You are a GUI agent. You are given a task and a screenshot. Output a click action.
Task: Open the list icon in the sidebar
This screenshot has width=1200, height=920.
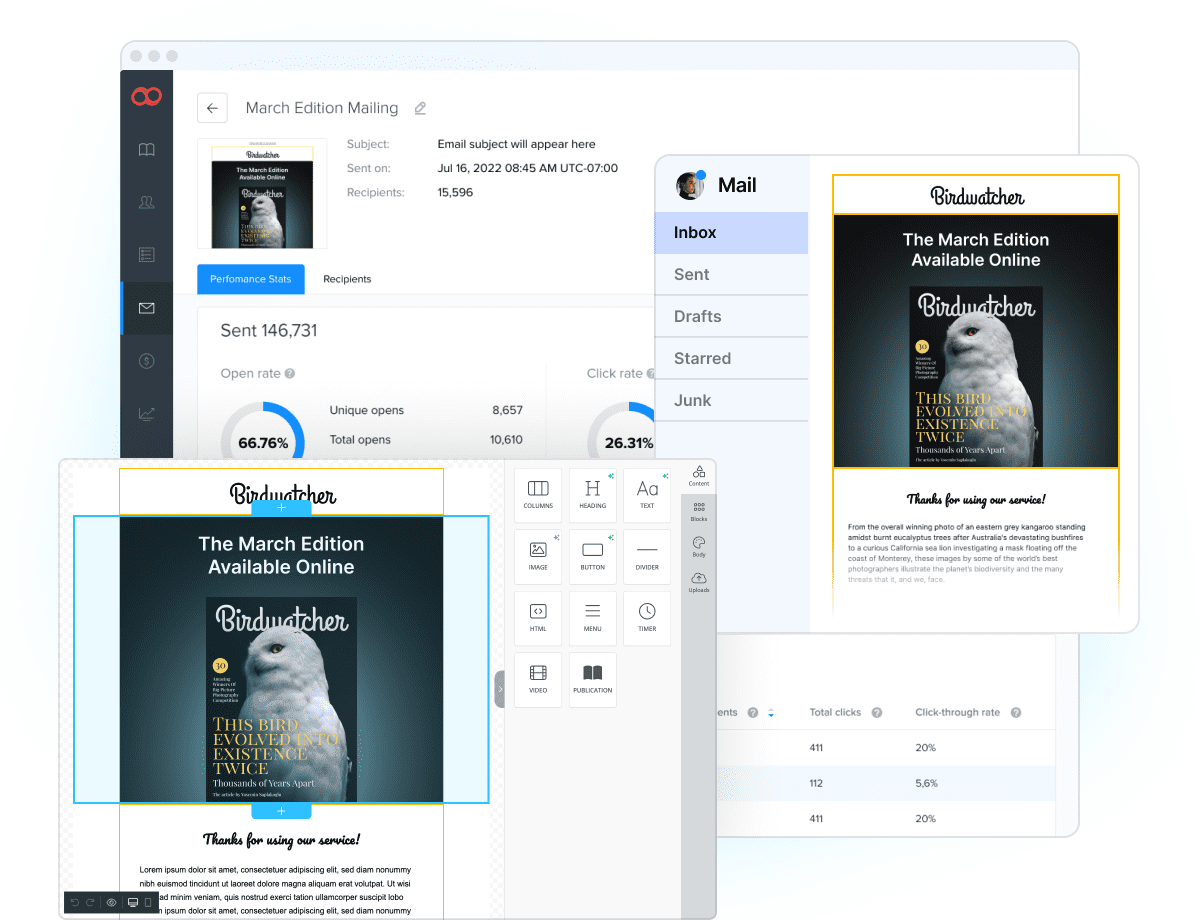[x=146, y=255]
